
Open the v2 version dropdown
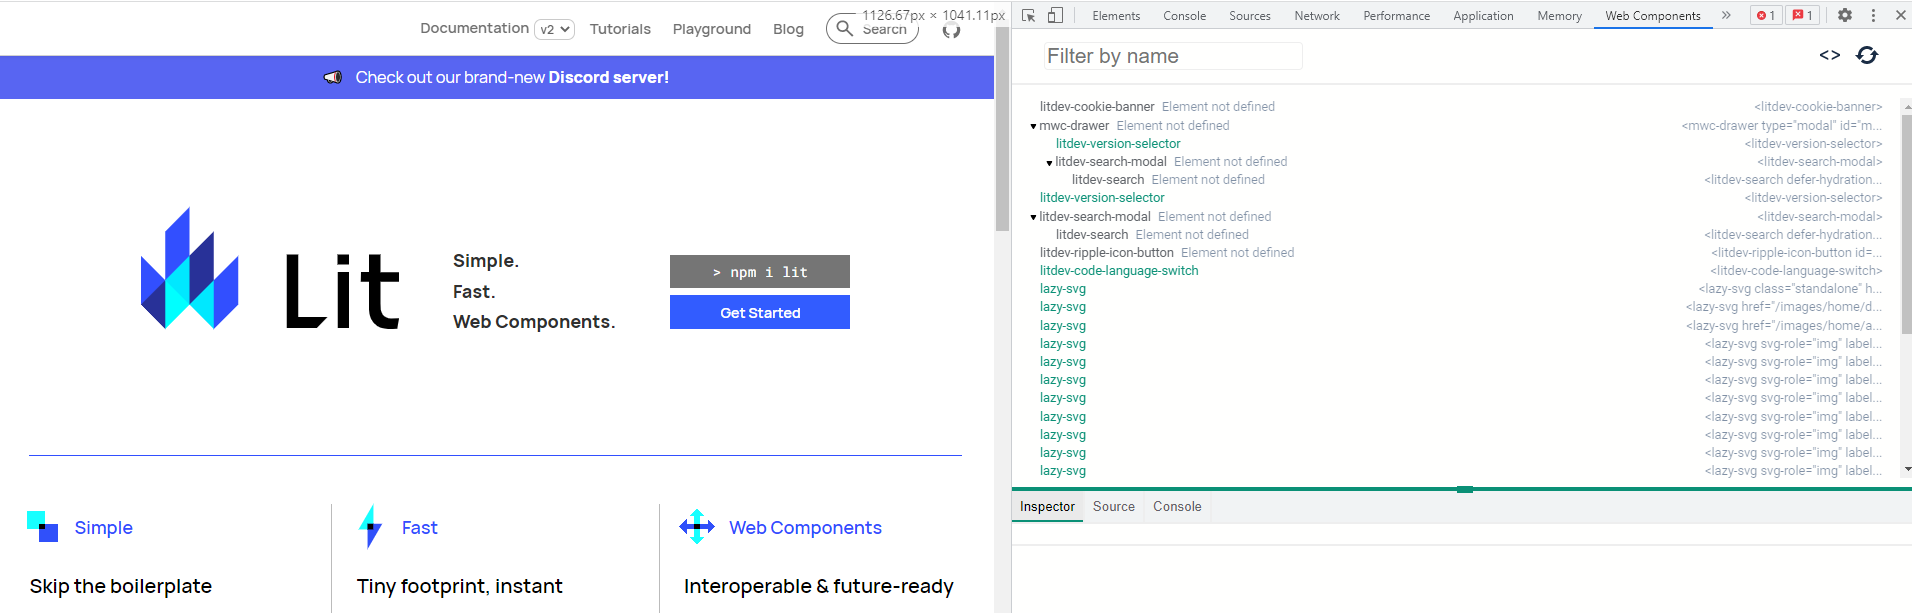[554, 29]
